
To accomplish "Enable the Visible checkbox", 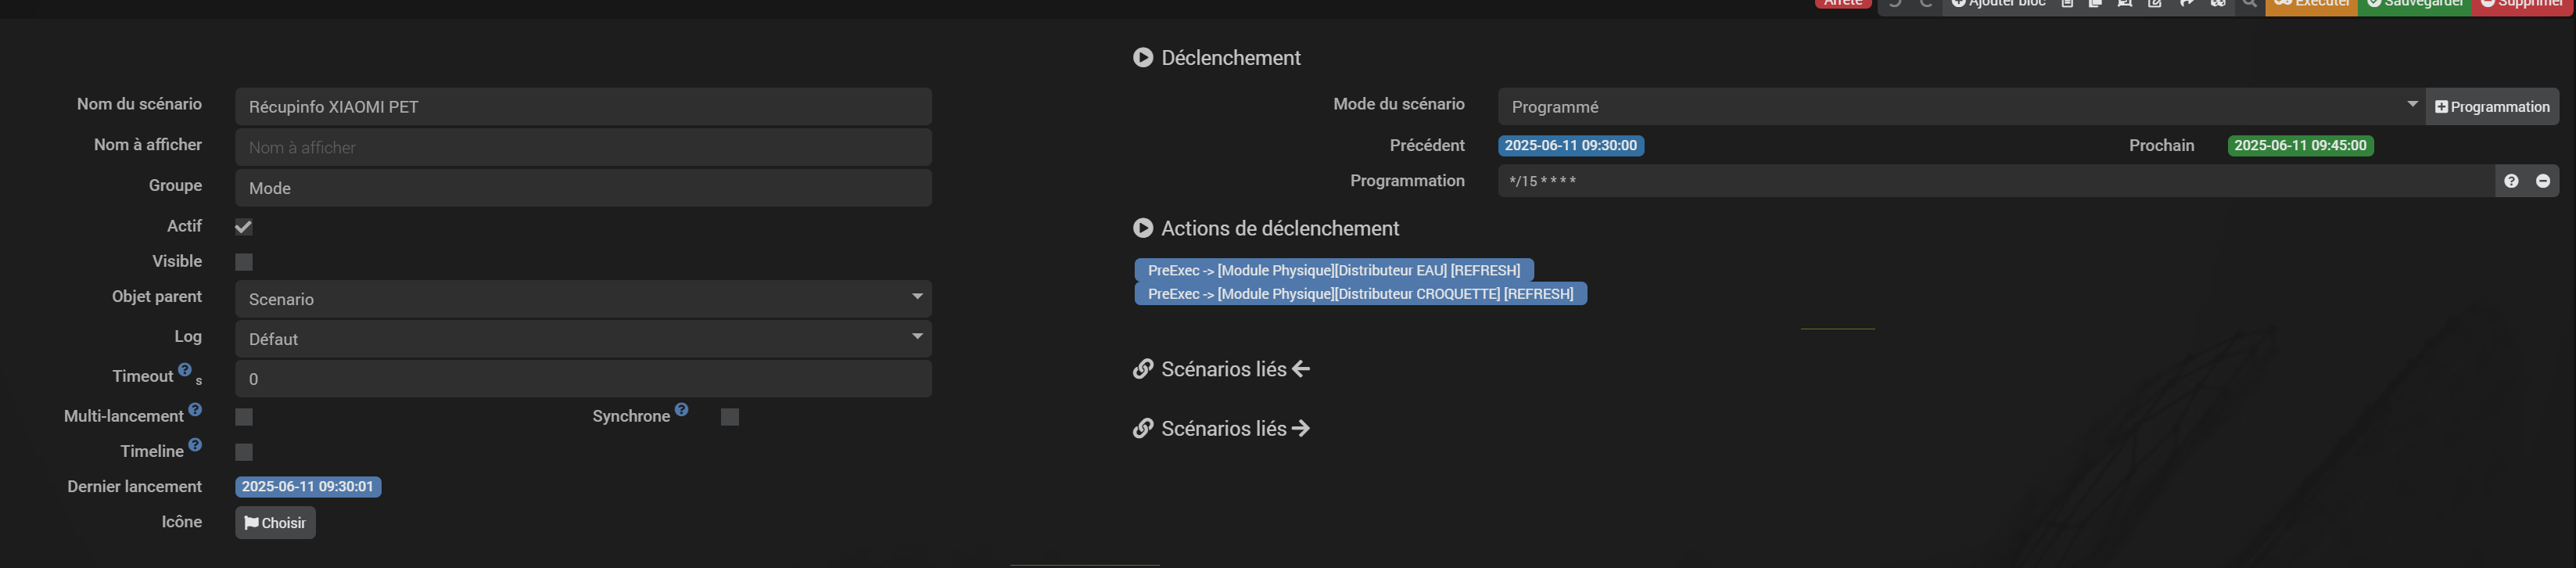I will pyautogui.click(x=244, y=262).
